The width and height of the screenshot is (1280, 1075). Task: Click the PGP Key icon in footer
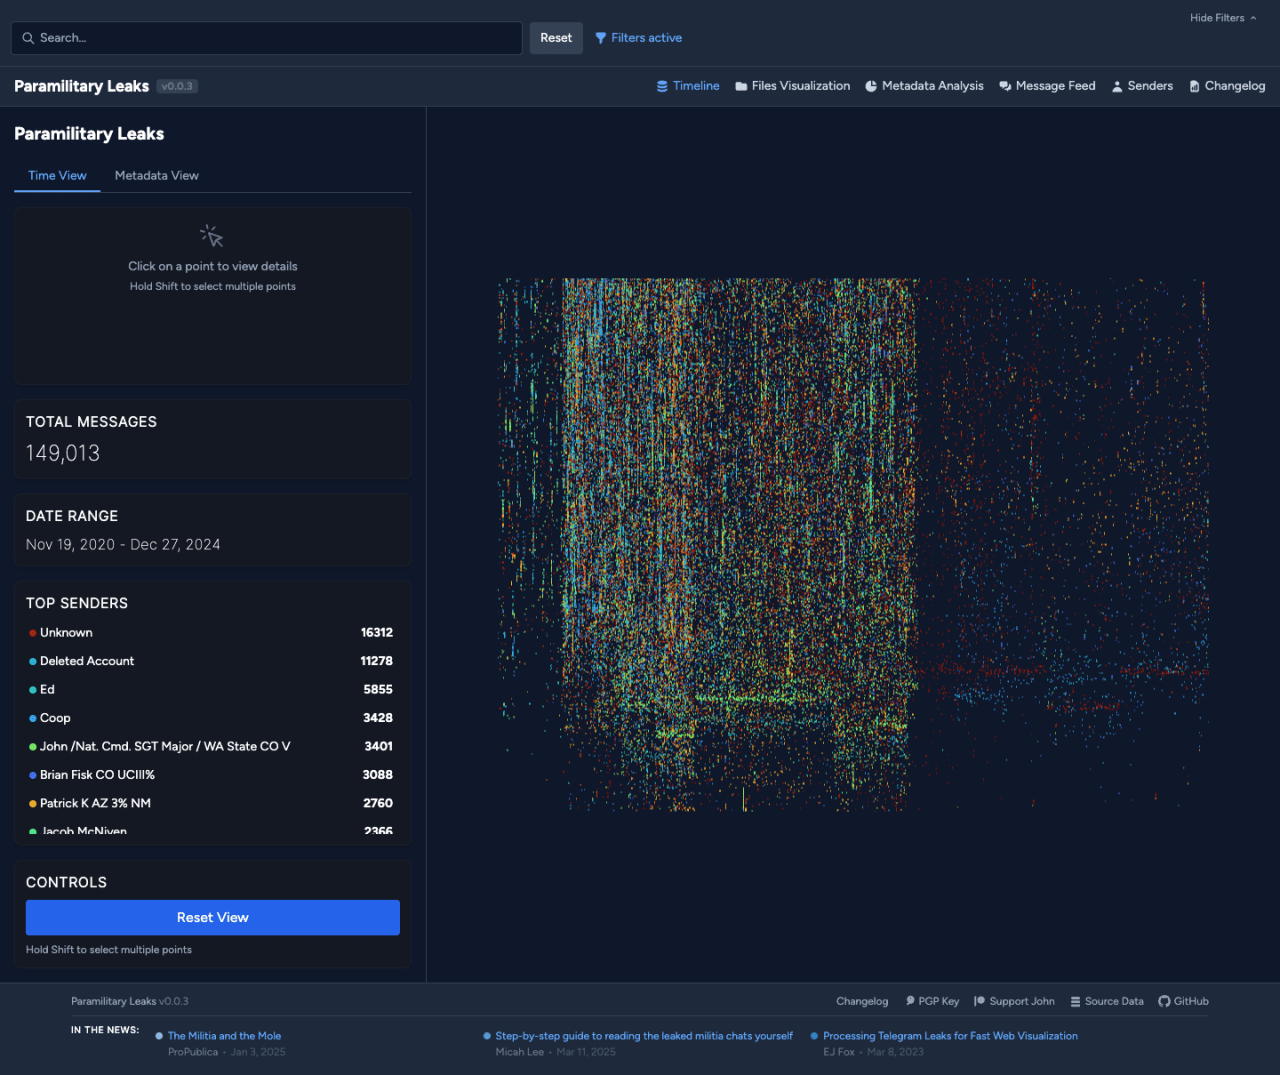[910, 1001]
